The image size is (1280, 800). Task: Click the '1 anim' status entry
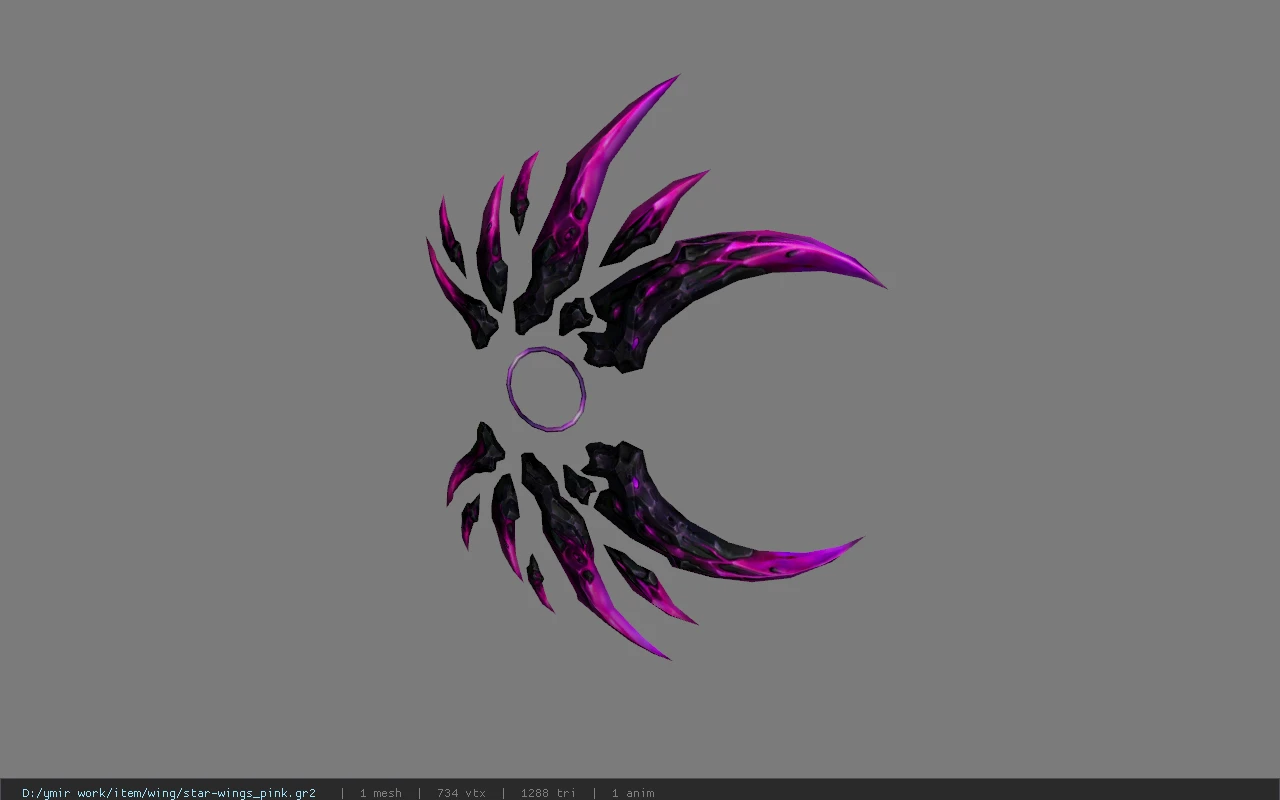pos(633,793)
